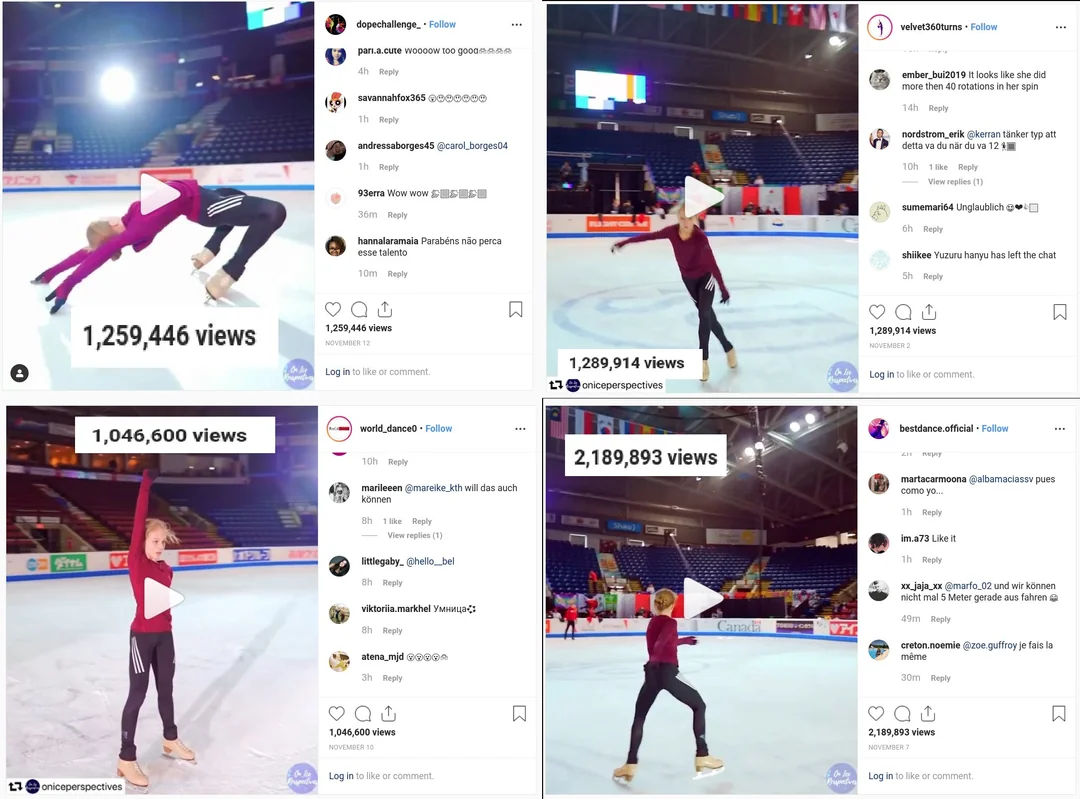Follow the velvet360turns account

coord(984,27)
